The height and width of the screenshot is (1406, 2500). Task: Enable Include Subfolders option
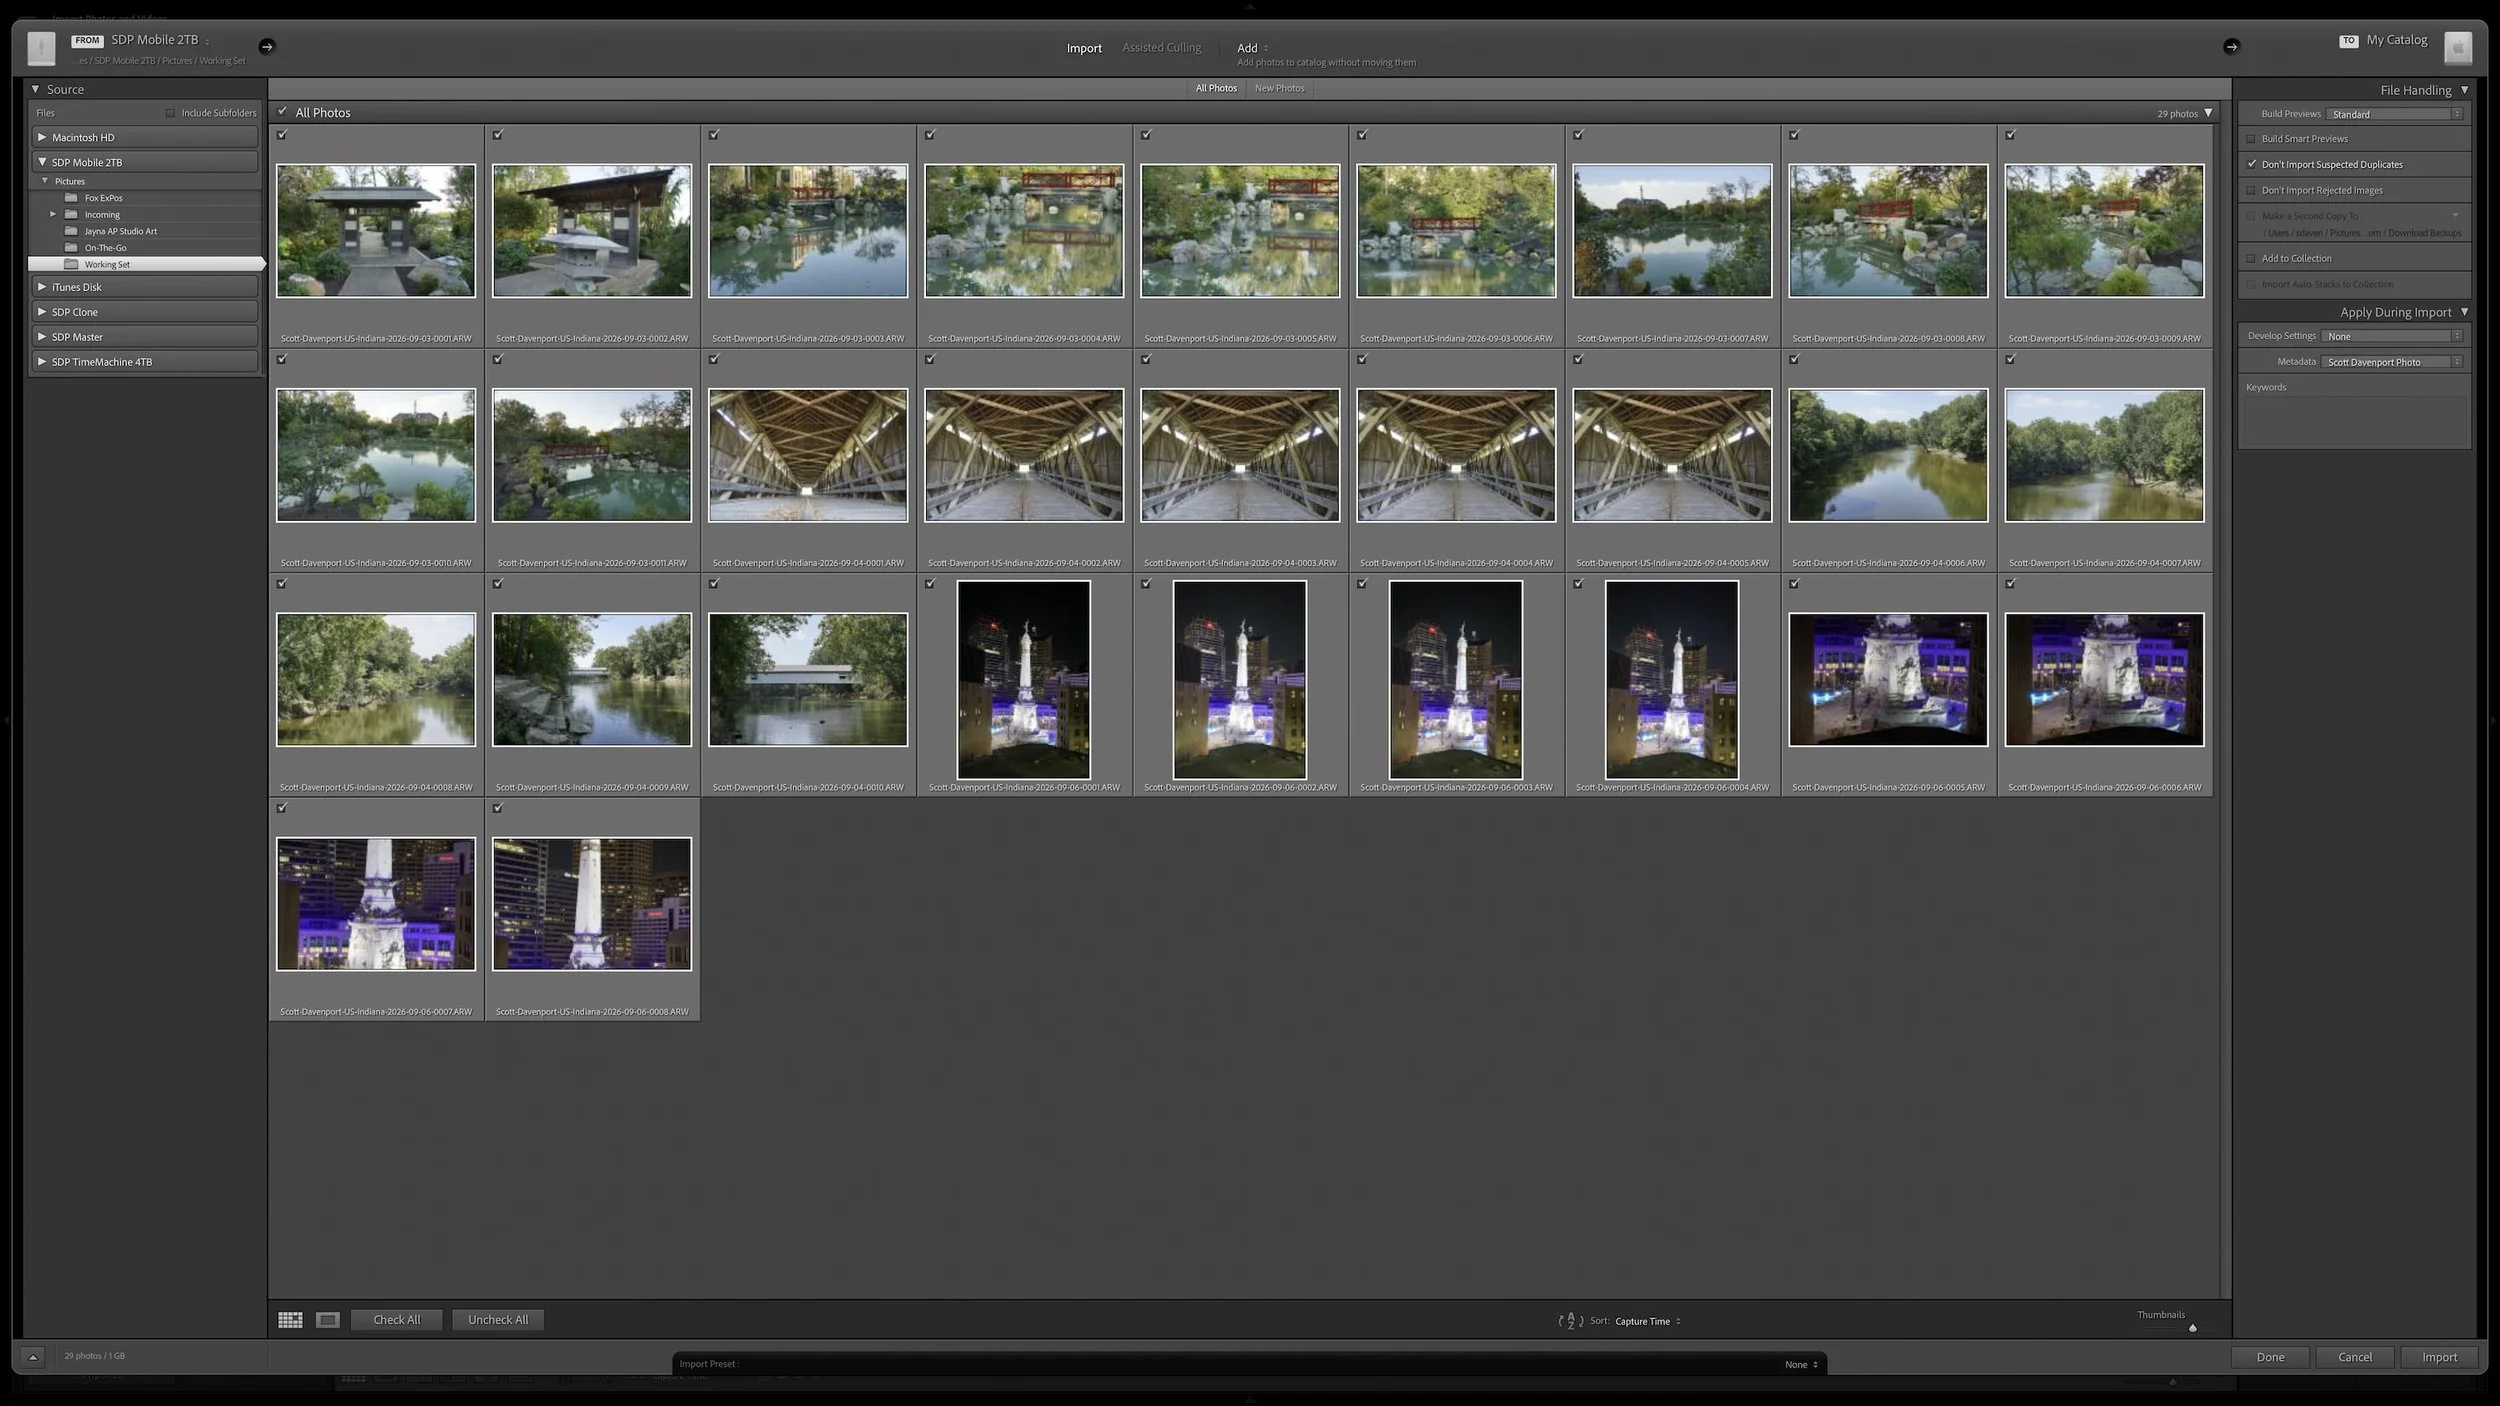(x=170, y=113)
